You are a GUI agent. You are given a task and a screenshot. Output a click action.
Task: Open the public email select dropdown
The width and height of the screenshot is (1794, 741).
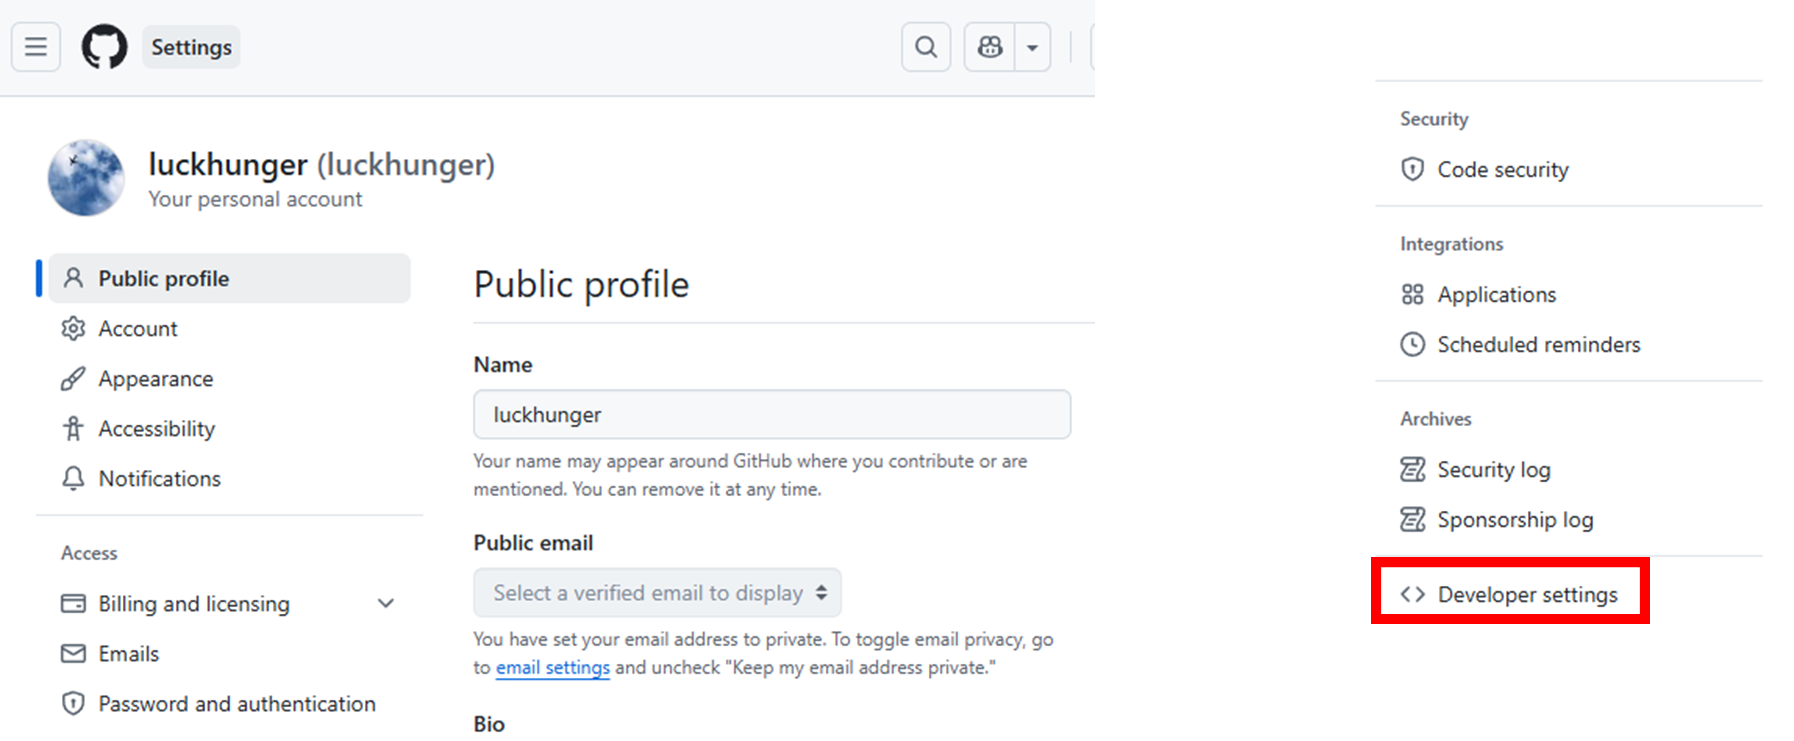point(657,593)
